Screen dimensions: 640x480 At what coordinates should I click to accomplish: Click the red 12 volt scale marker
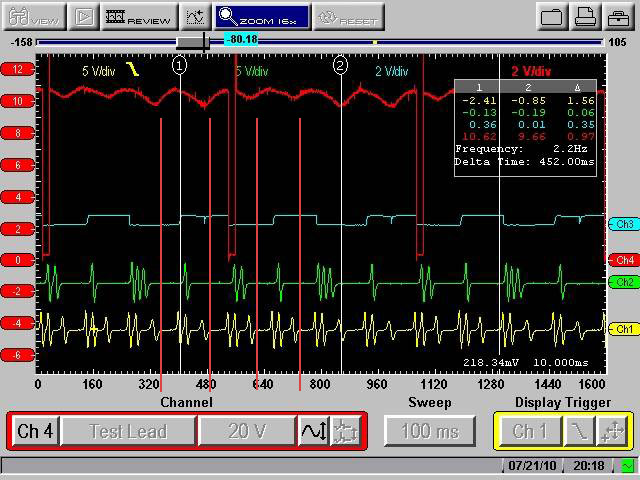coord(17,69)
